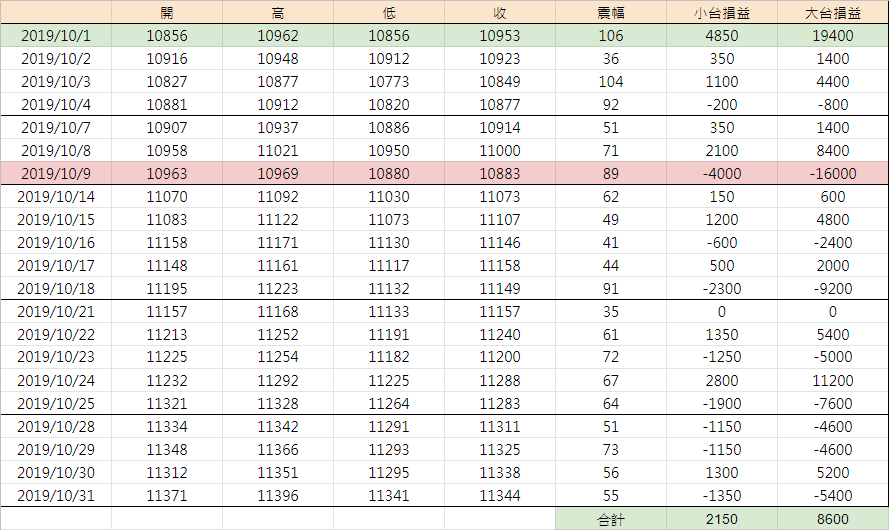The height and width of the screenshot is (530, 889).
Task: Click the 5400 profit cell
Action: pos(833,334)
